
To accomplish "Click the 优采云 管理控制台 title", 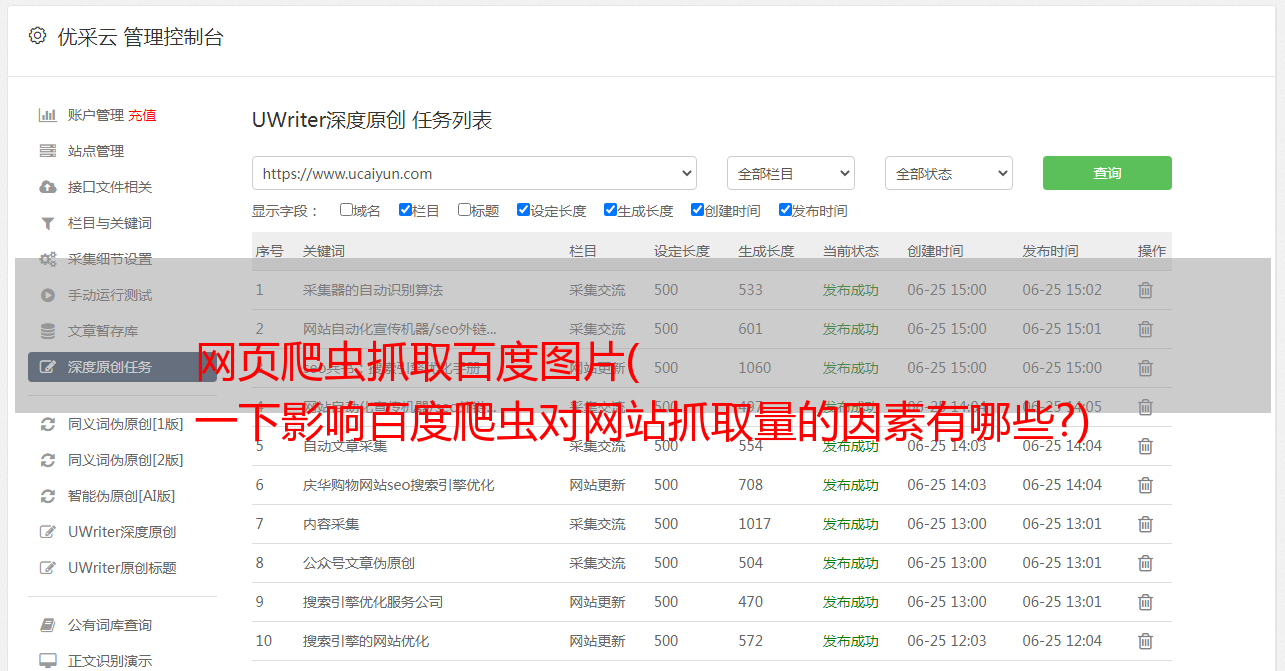I will 140,37.
